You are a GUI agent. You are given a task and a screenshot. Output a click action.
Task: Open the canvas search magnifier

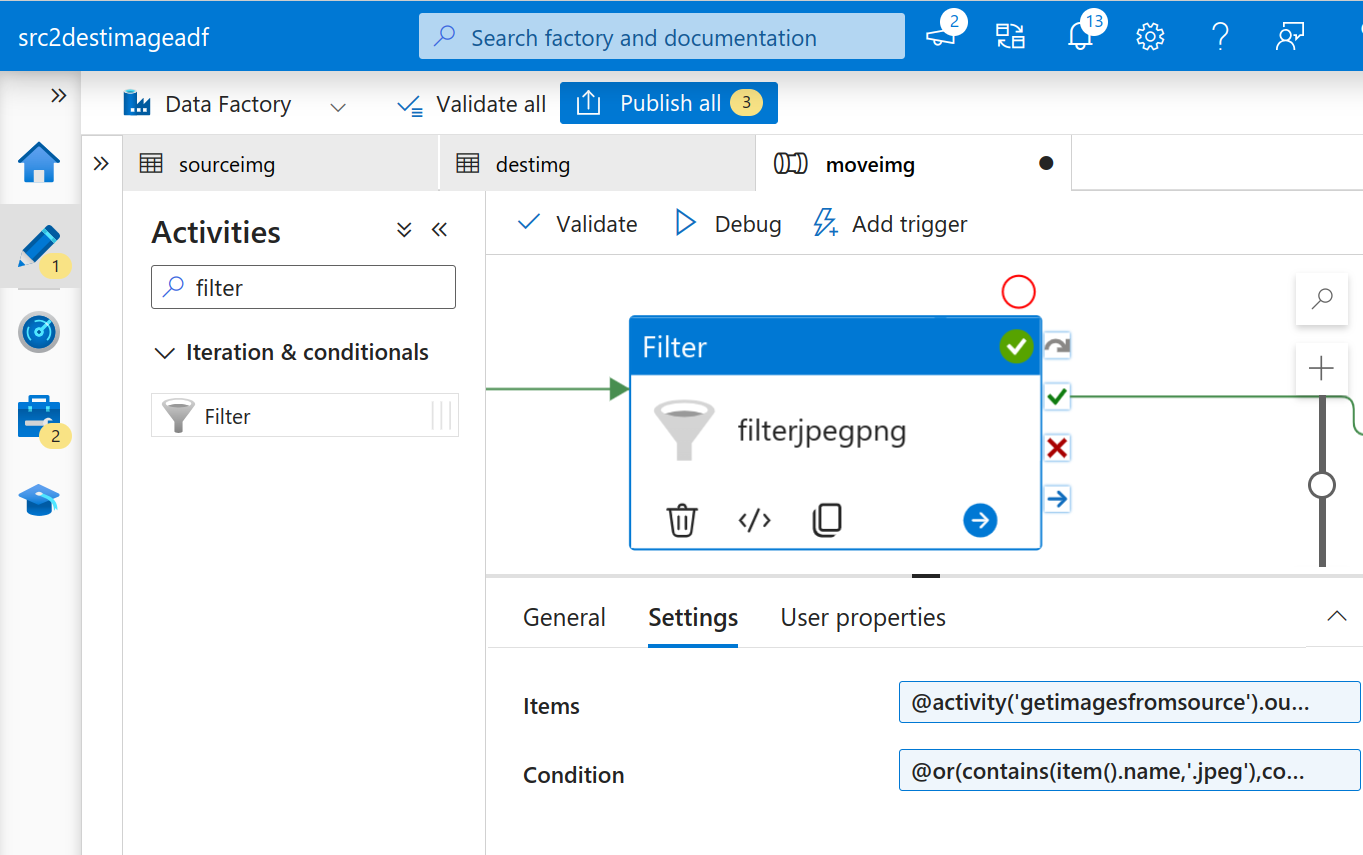pyautogui.click(x=1322, y=298)
